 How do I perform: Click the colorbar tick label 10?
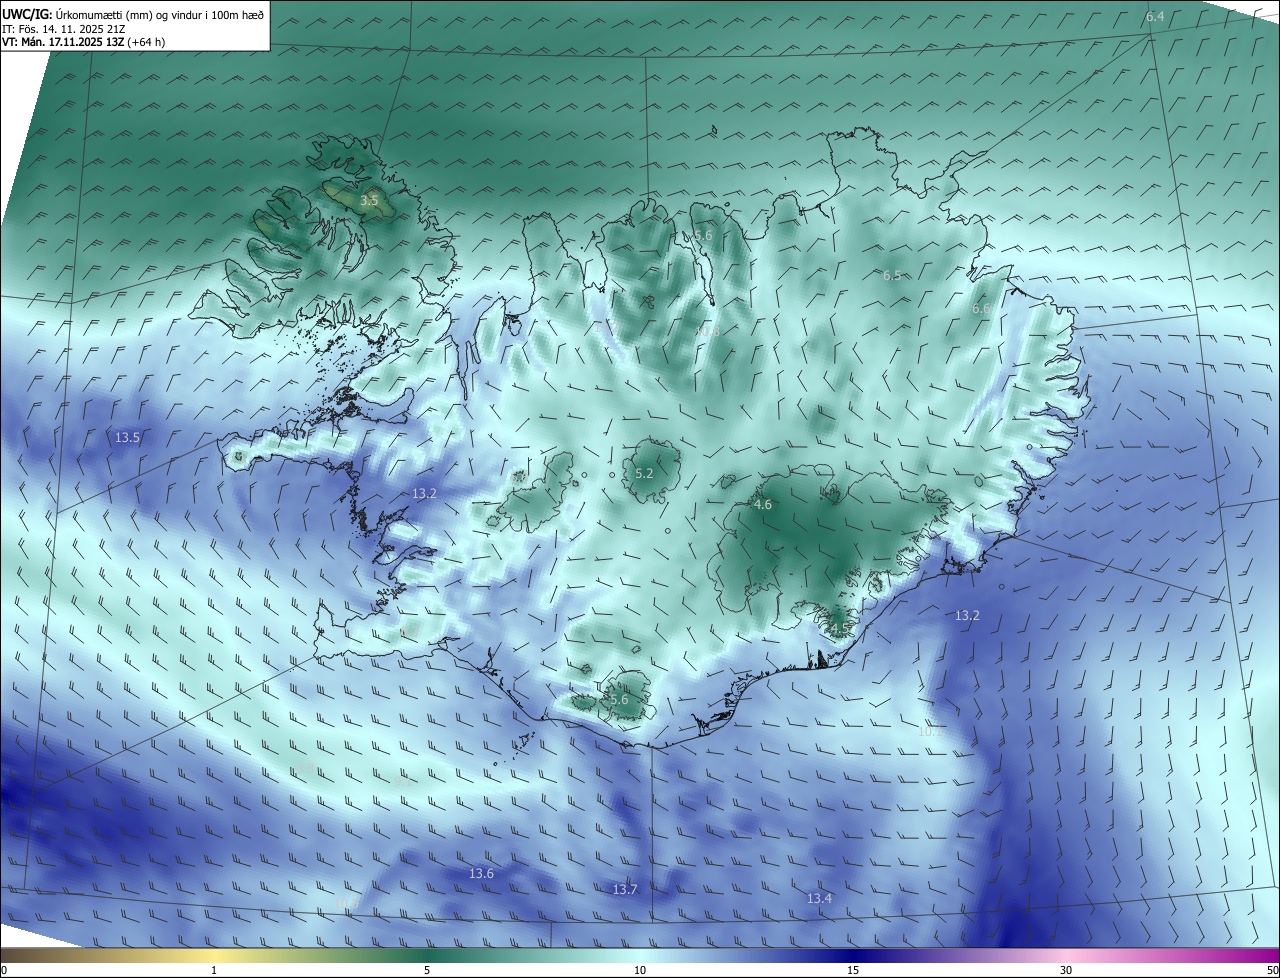pos(640,970)
